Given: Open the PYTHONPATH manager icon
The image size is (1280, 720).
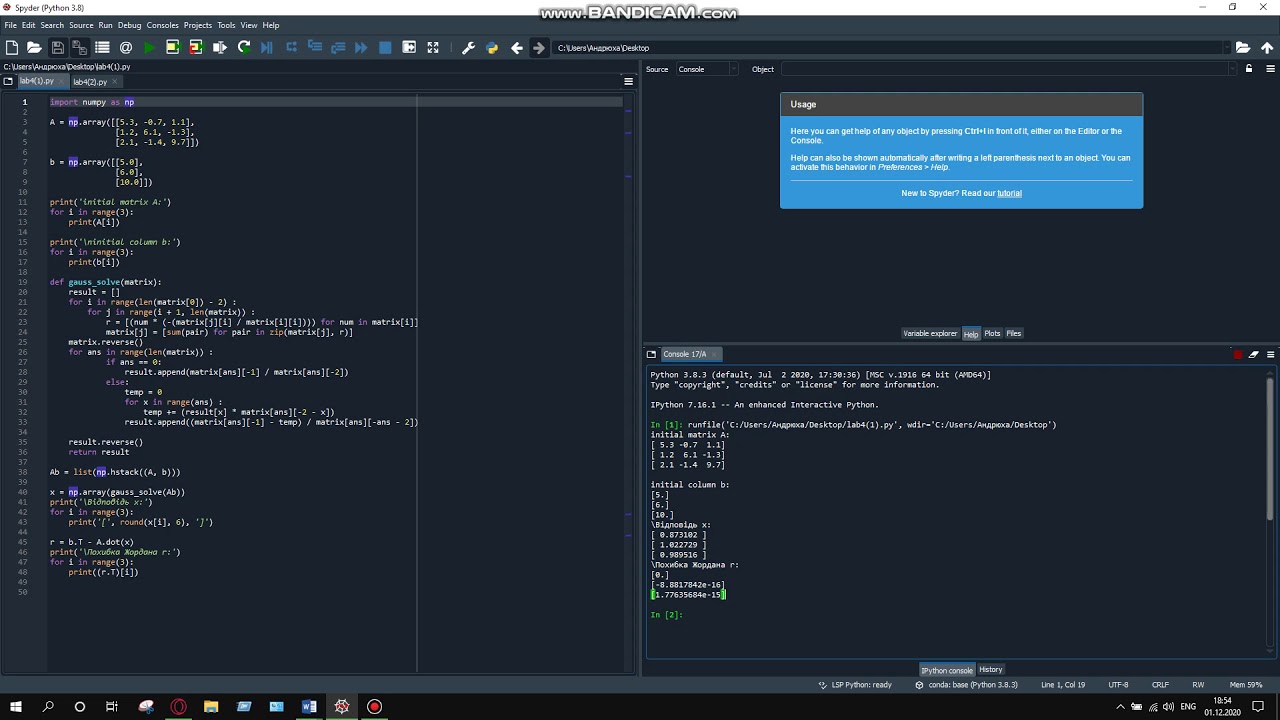Looking at the screenshot, I should pos(492,47).
